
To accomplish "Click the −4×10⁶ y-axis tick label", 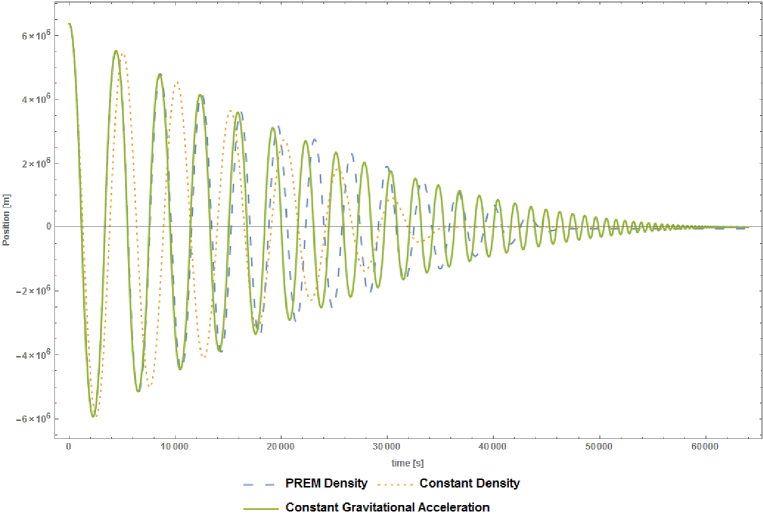I will pyautogui.click(x=33, y=354).
